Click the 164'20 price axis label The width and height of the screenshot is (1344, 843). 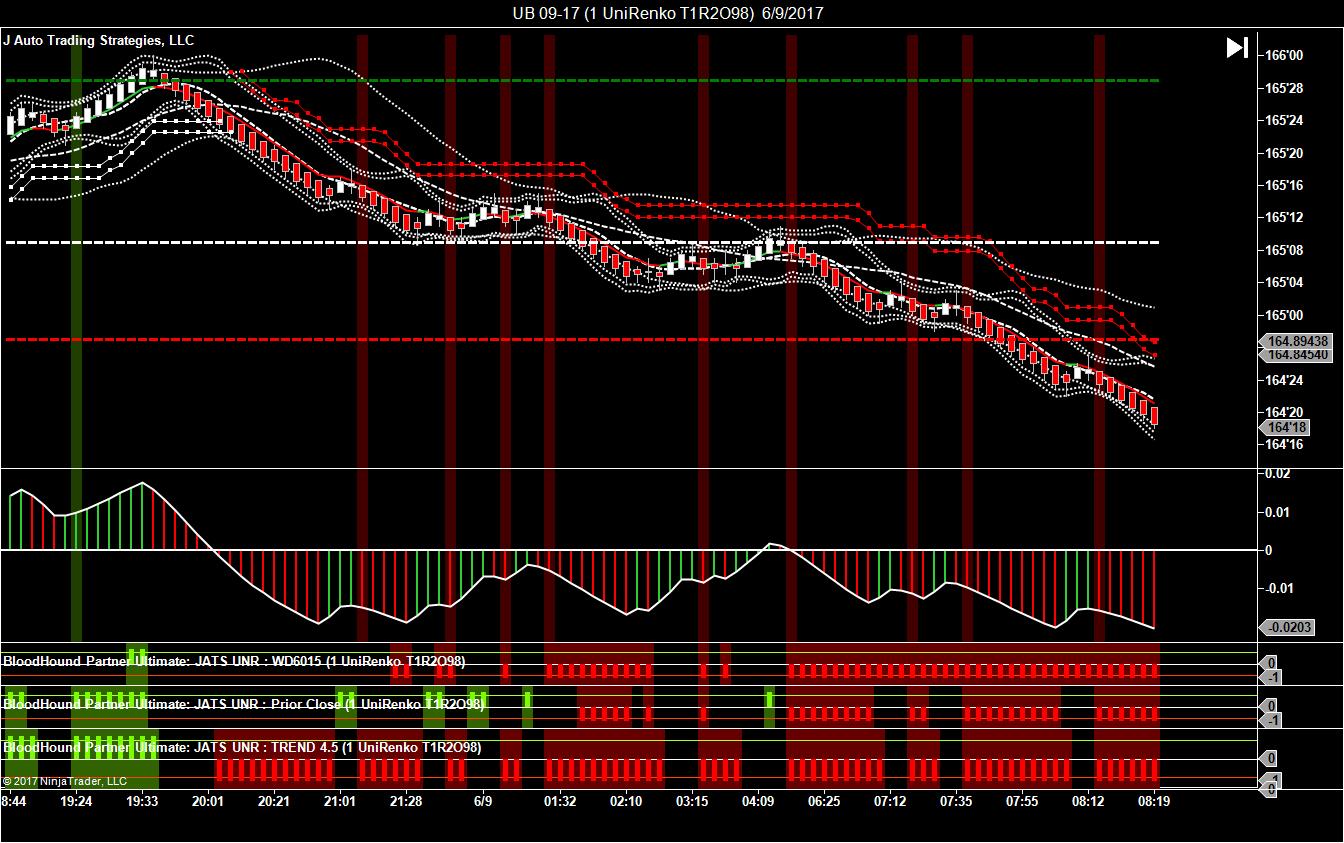pyautogui.click(x=1284, y=412)
